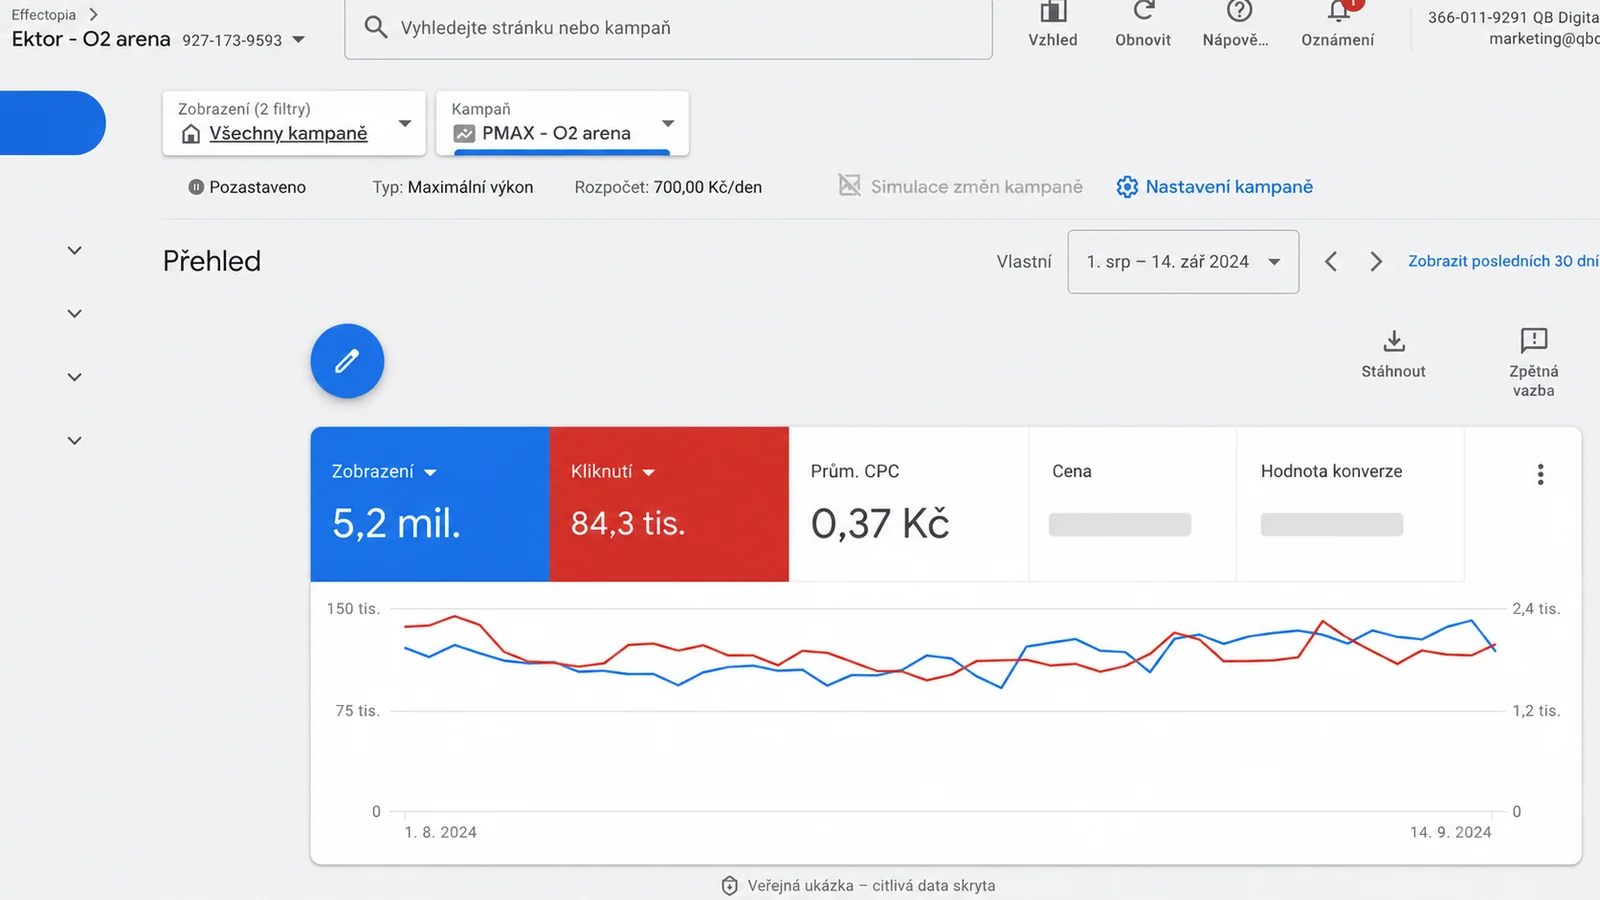
Task: Click the Přehled heading
Action: click(212, 261)
